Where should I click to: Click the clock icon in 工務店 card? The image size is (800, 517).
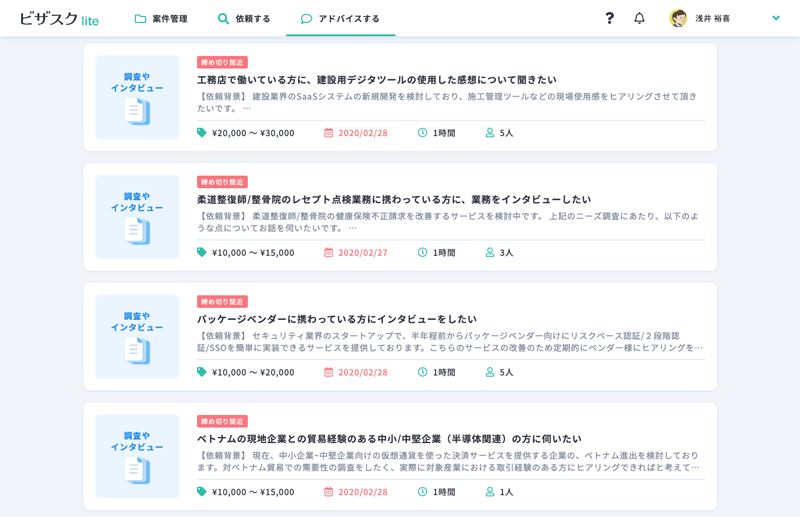coord(422,133)
